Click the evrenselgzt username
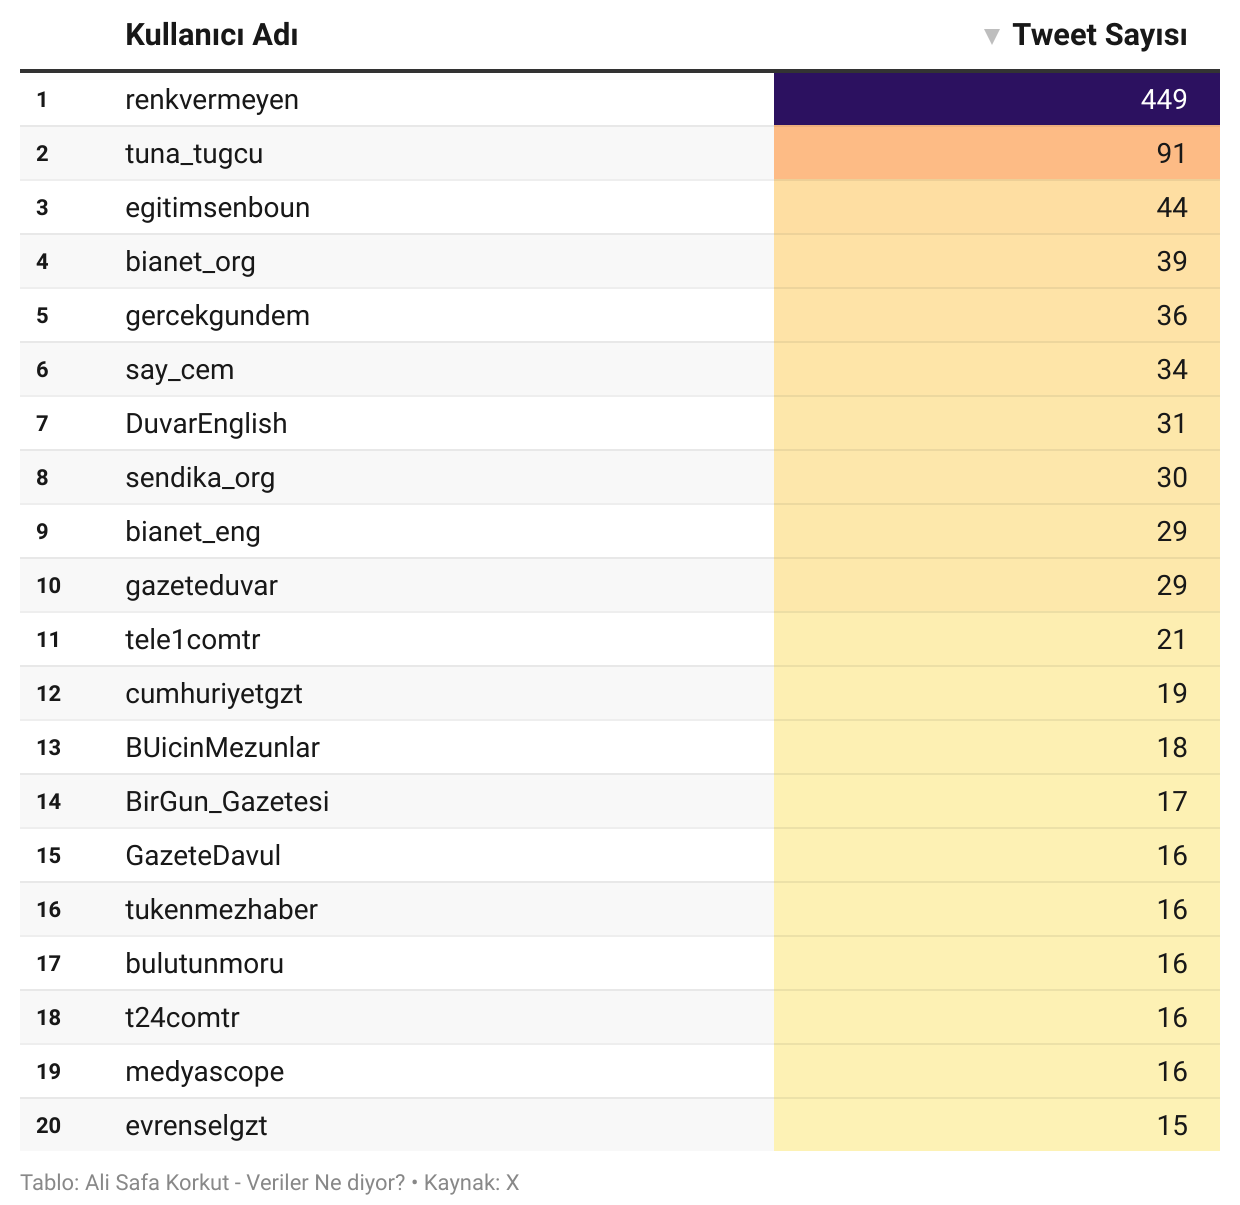 coord(196,1126)
